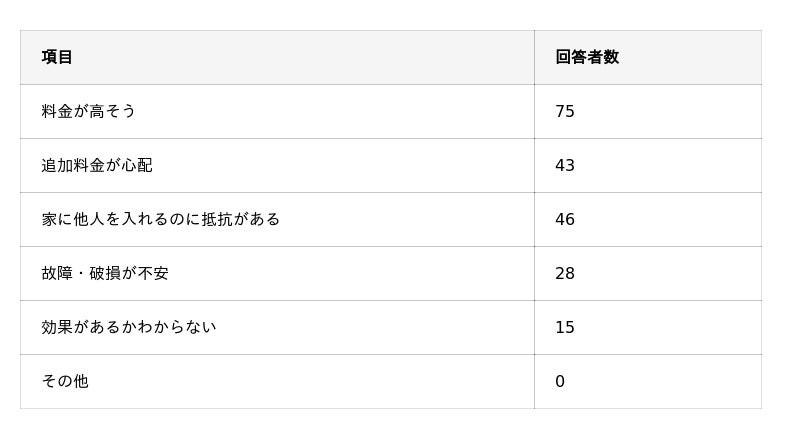Select the cell showing 46

pos(565,219)
